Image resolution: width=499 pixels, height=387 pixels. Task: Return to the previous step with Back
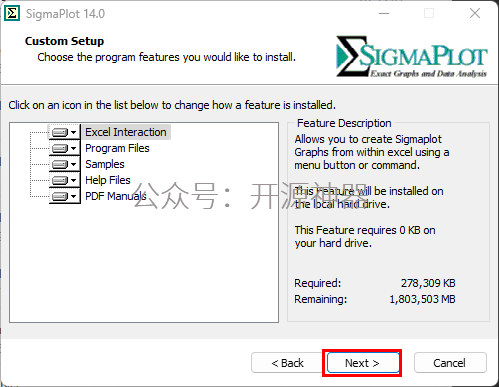[287, 363]
